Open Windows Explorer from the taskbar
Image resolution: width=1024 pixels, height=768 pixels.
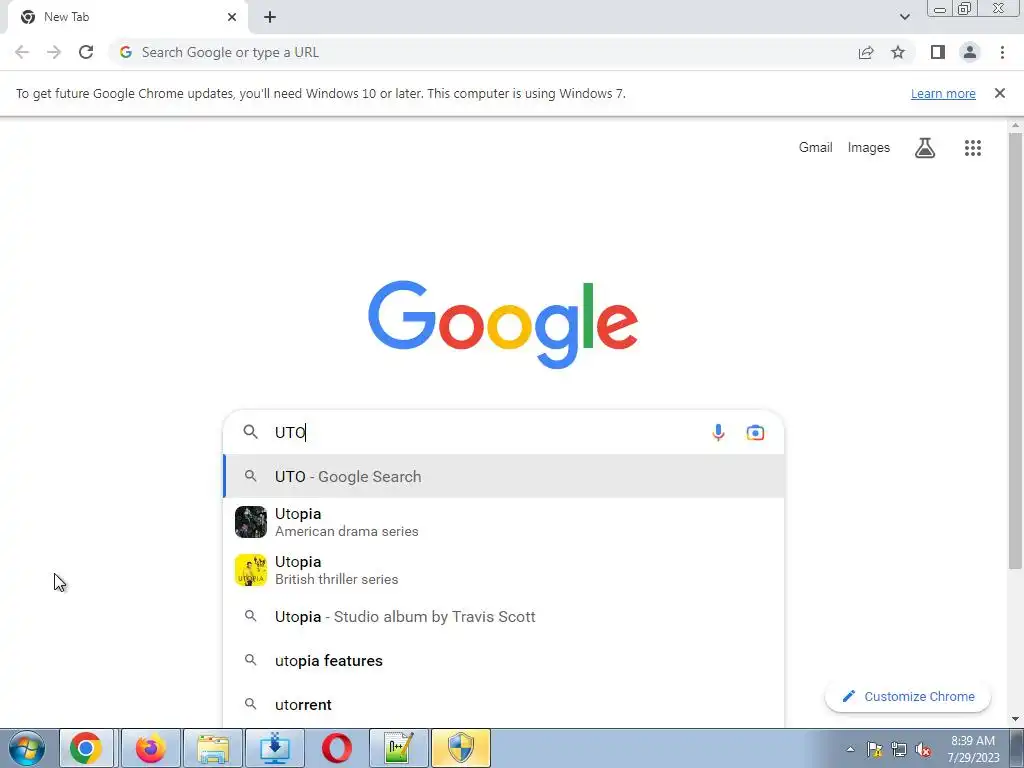pyautogui.click(x=213, y=748)
